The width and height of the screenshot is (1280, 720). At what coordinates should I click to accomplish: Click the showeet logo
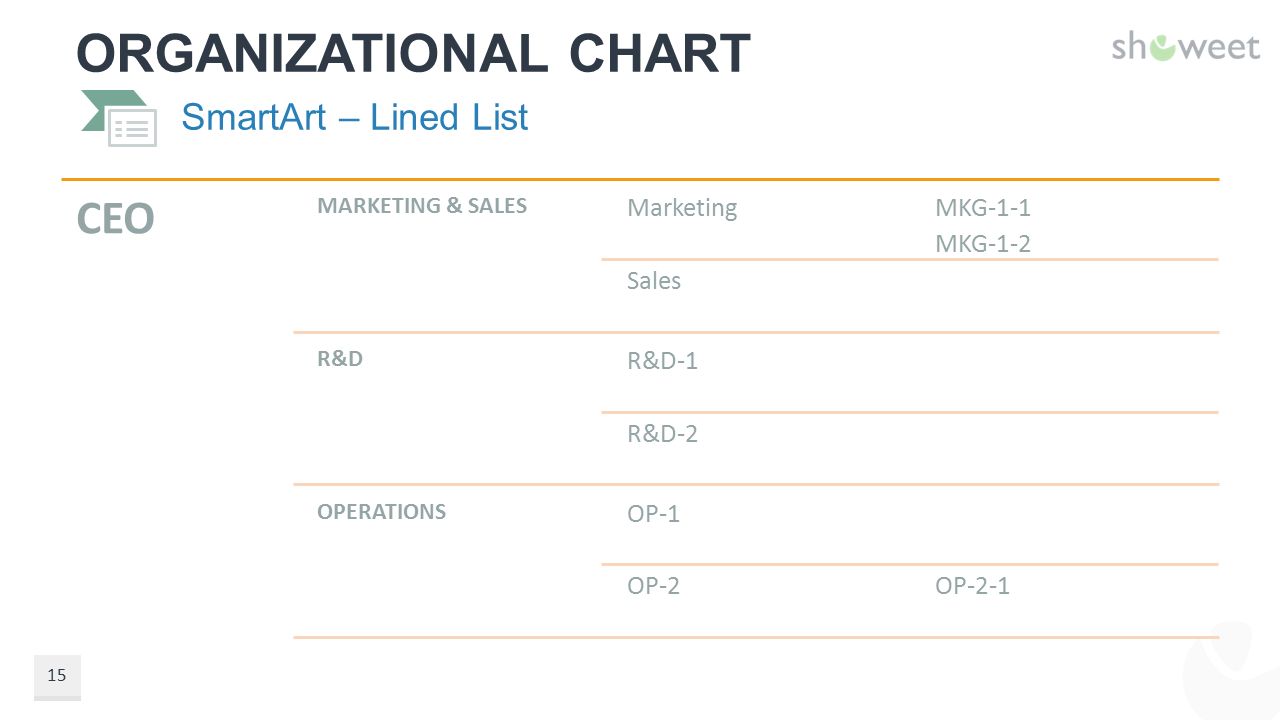(x=1186, y=46)
